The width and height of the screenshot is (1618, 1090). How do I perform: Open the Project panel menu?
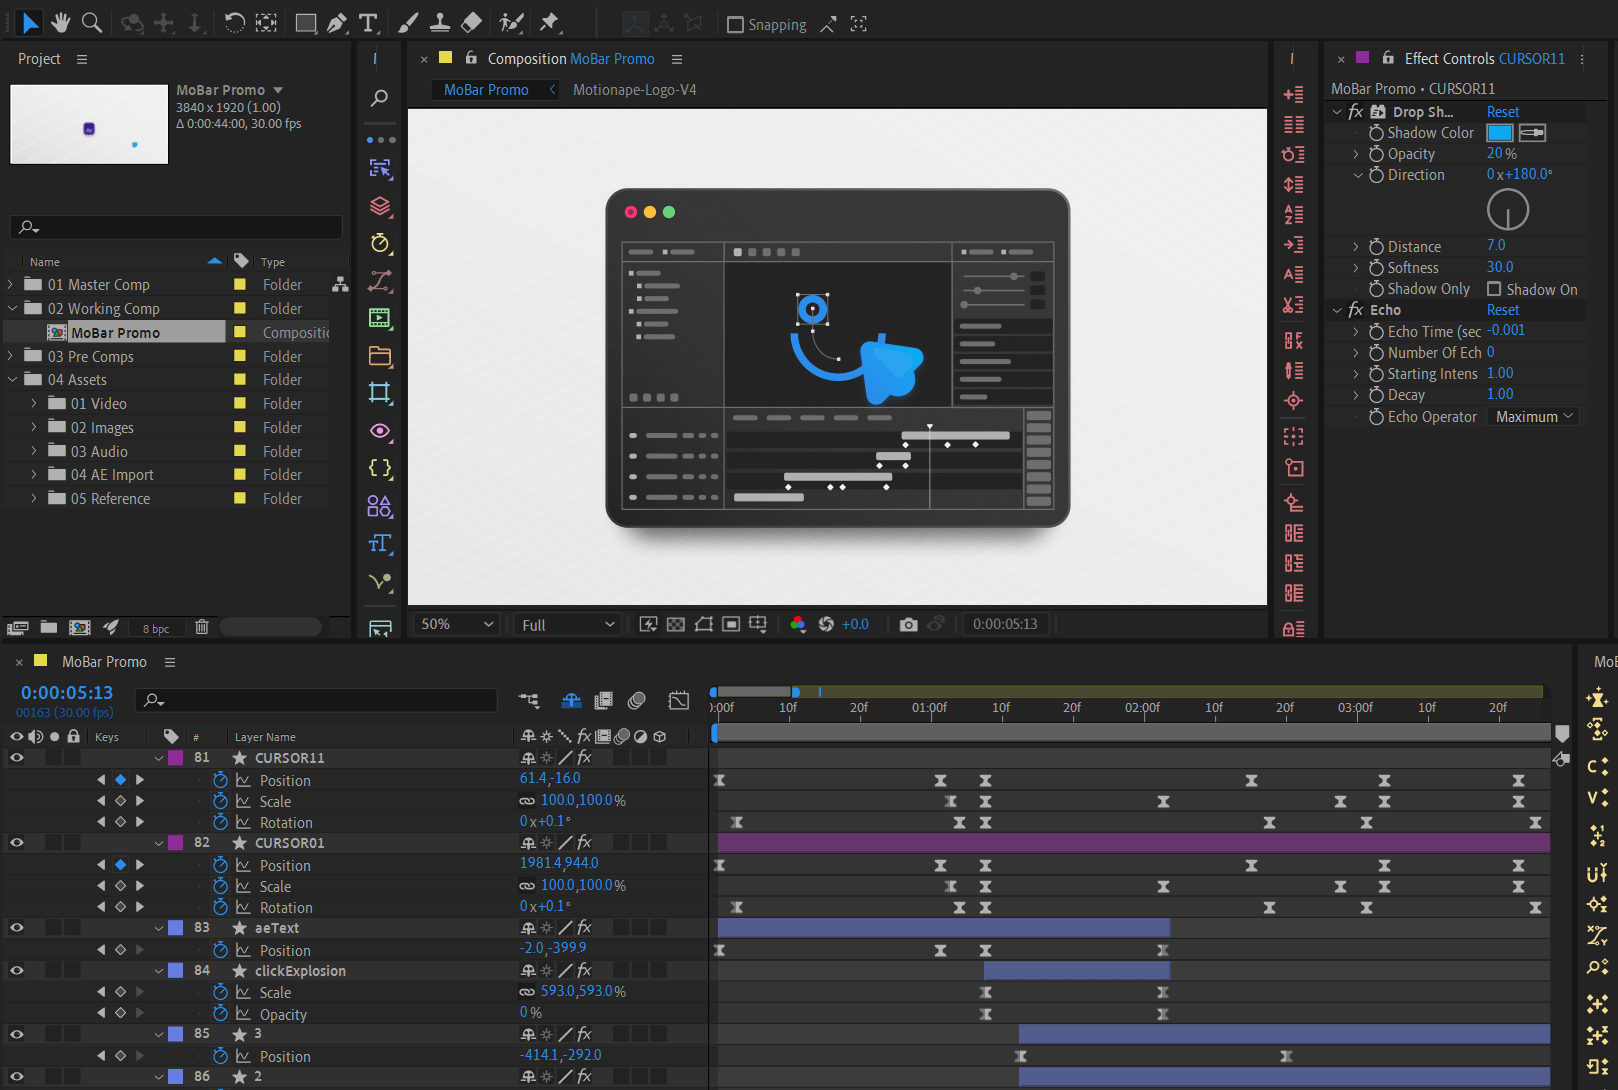(x=82, y=59)
